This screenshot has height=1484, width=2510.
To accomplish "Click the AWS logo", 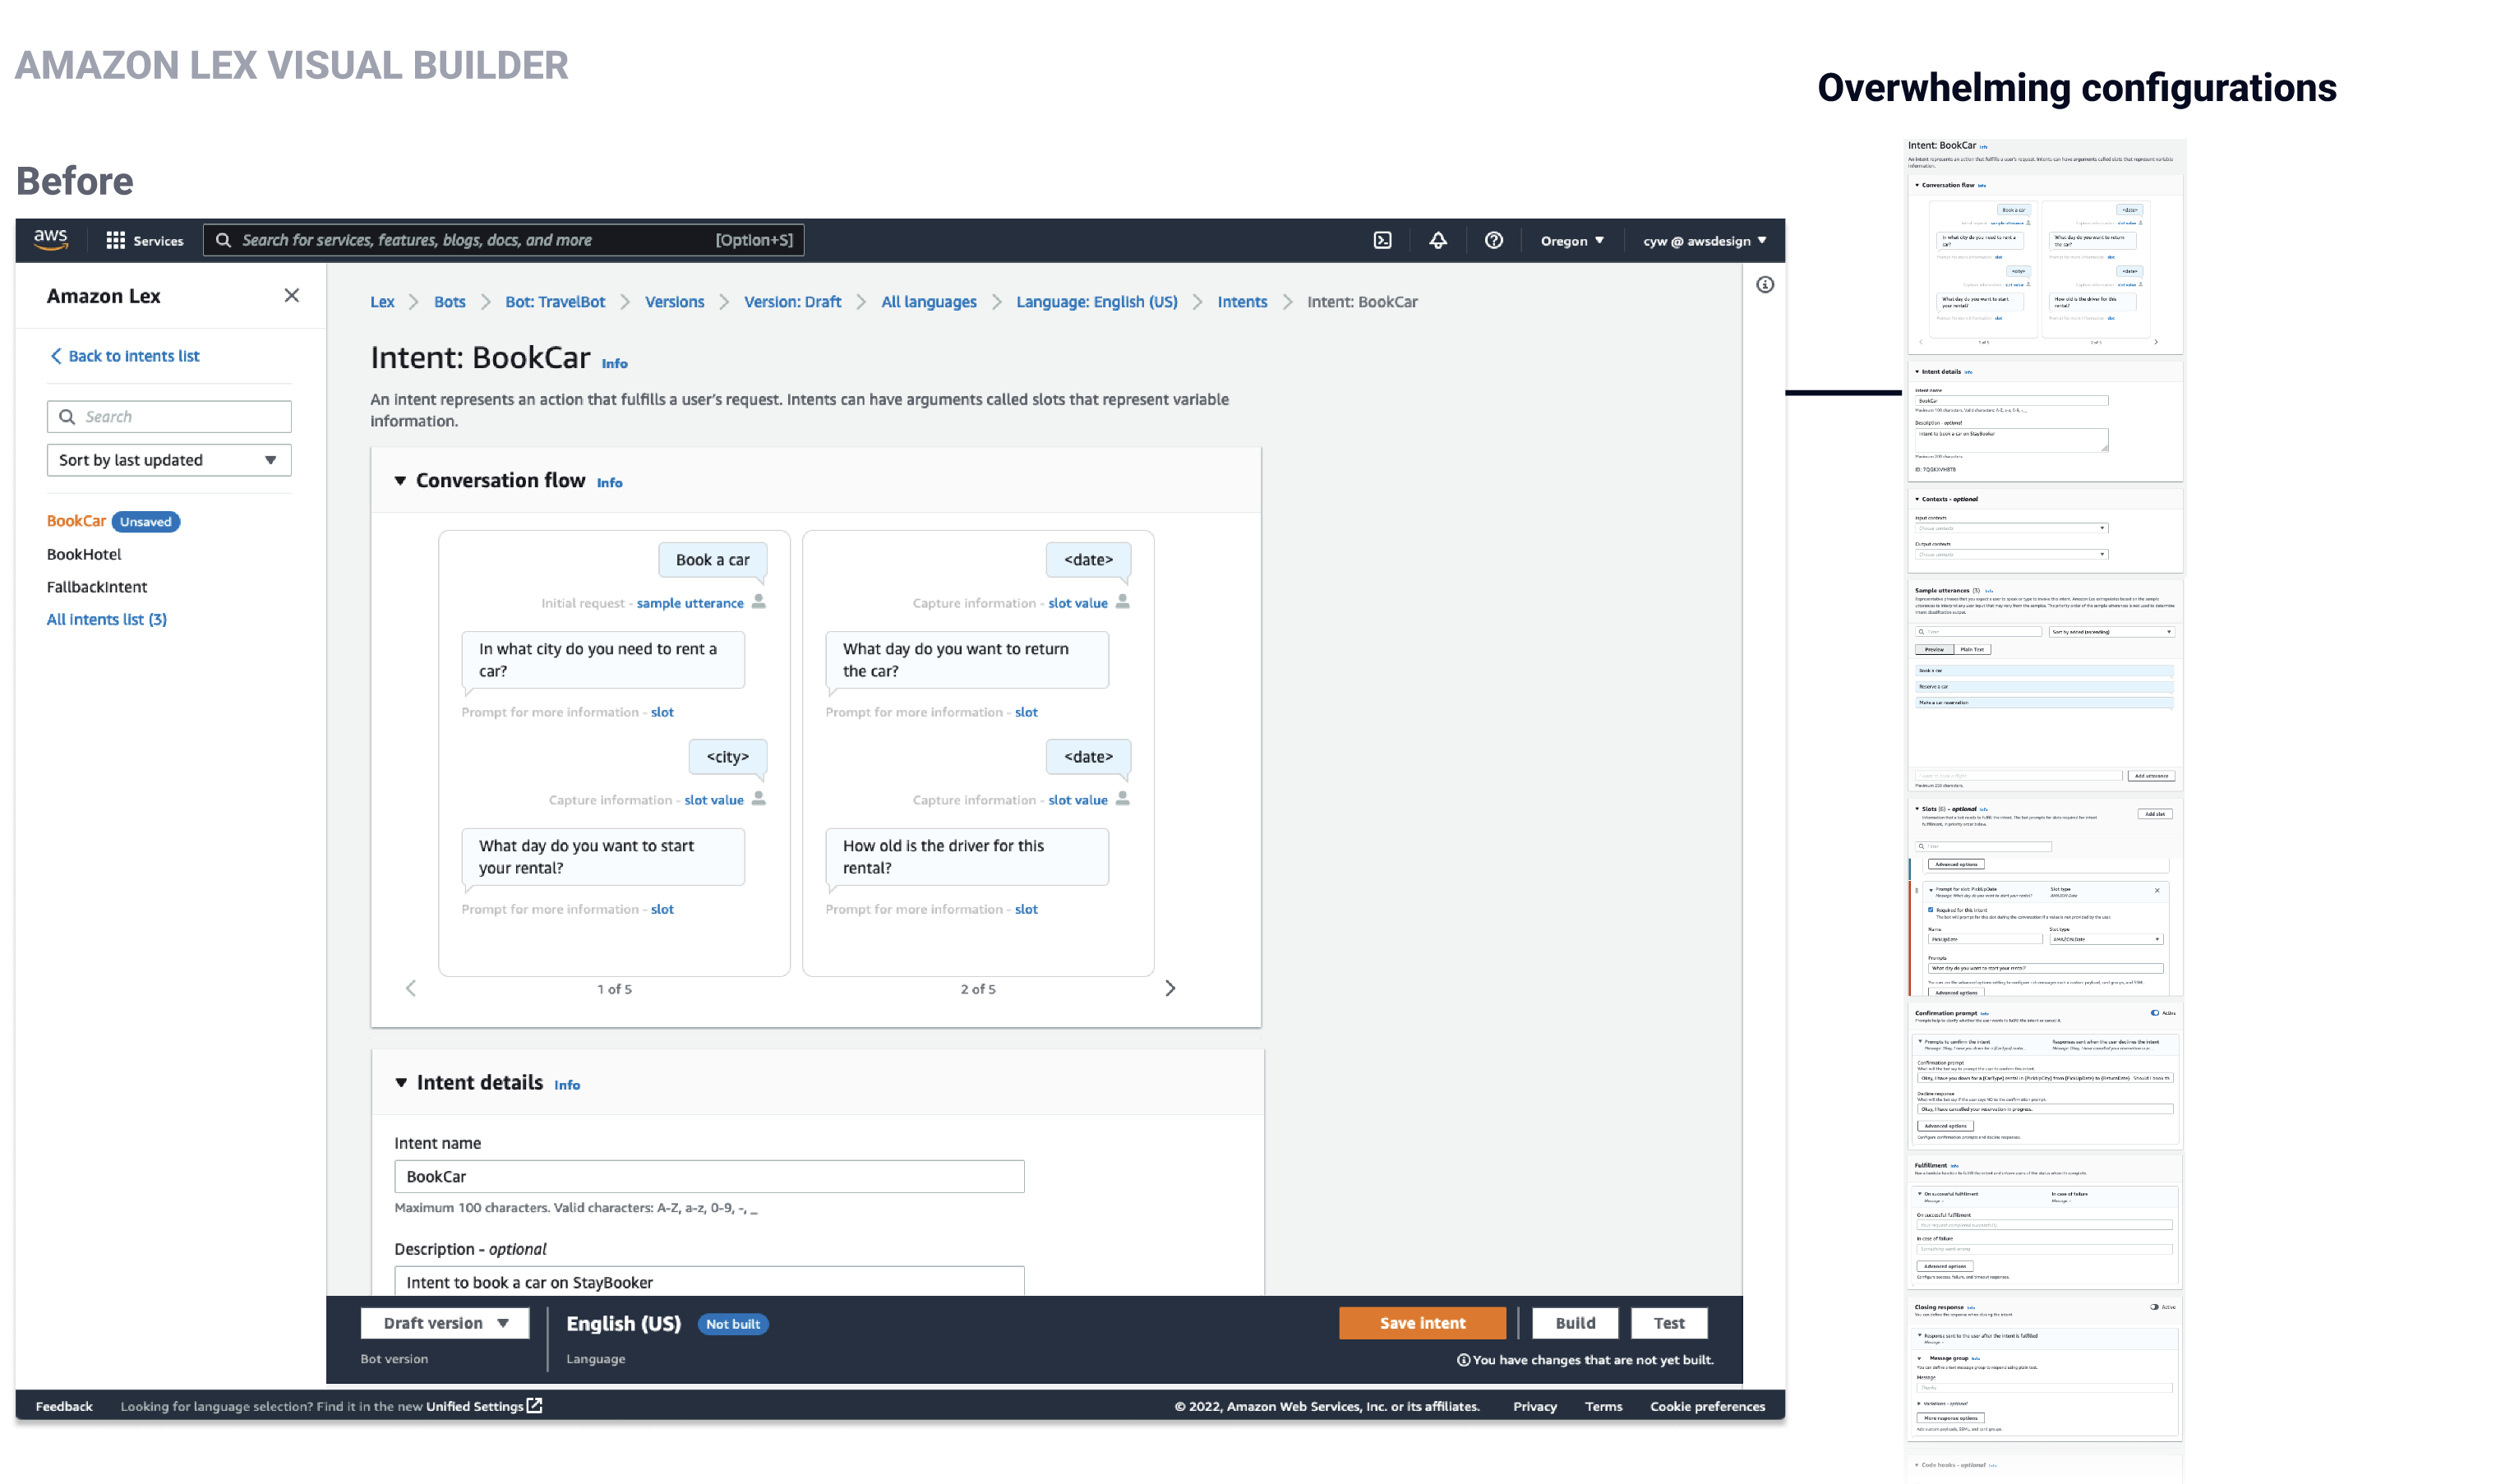I will click(51, 240).
